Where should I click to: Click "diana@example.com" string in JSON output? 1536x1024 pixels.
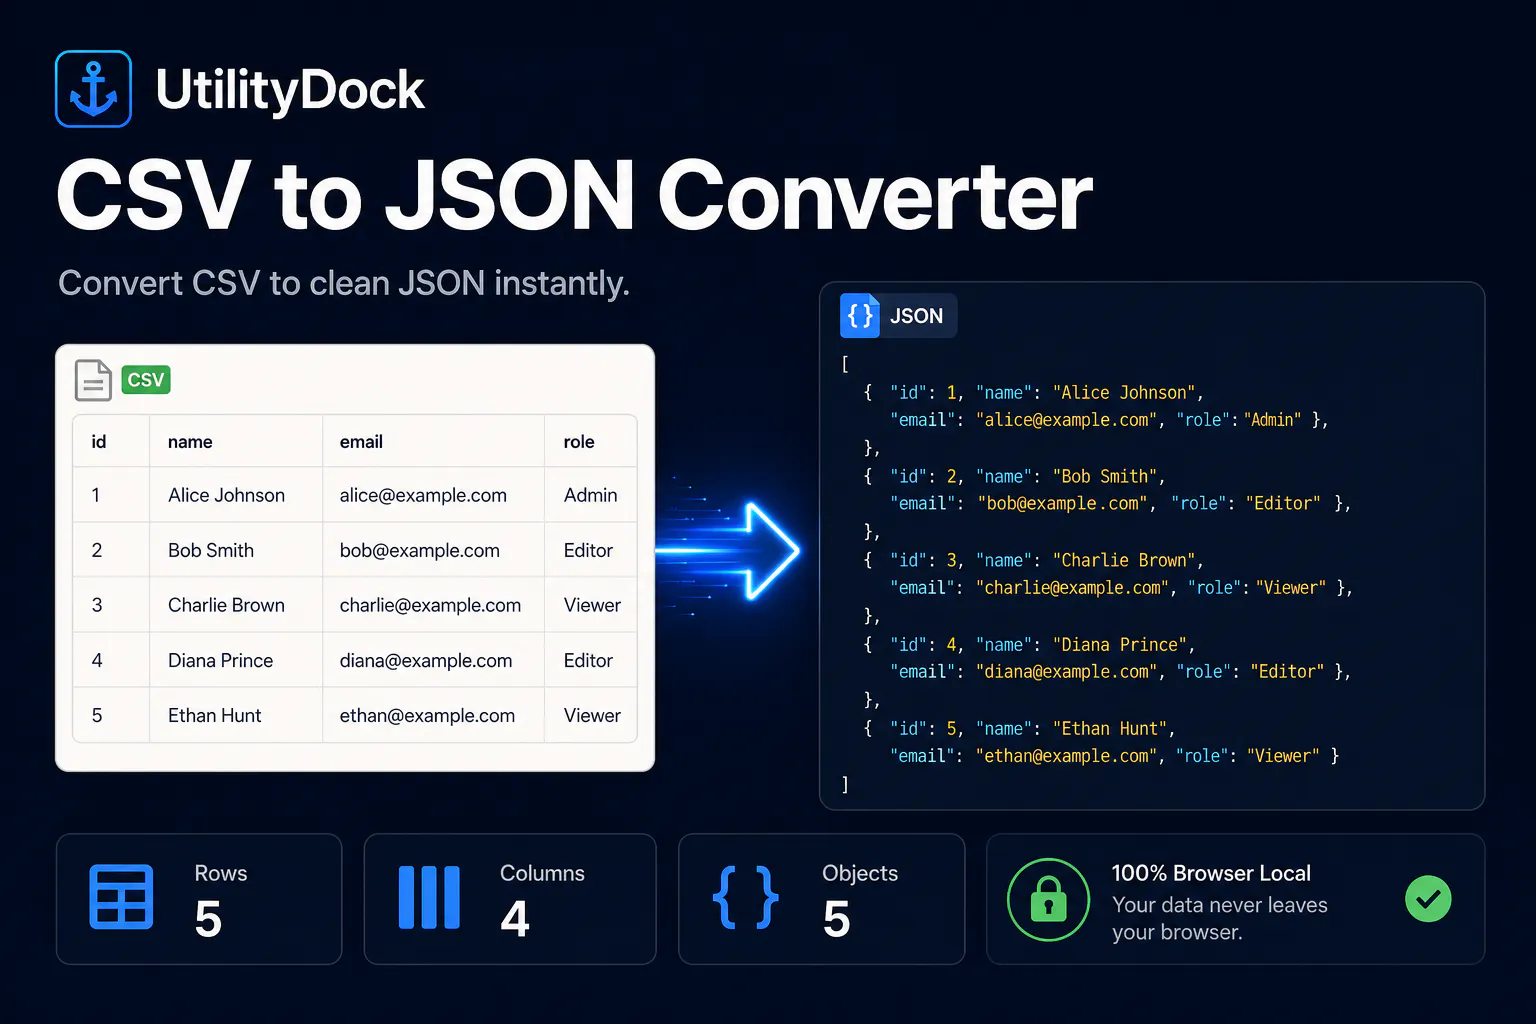click(1067, 672)
